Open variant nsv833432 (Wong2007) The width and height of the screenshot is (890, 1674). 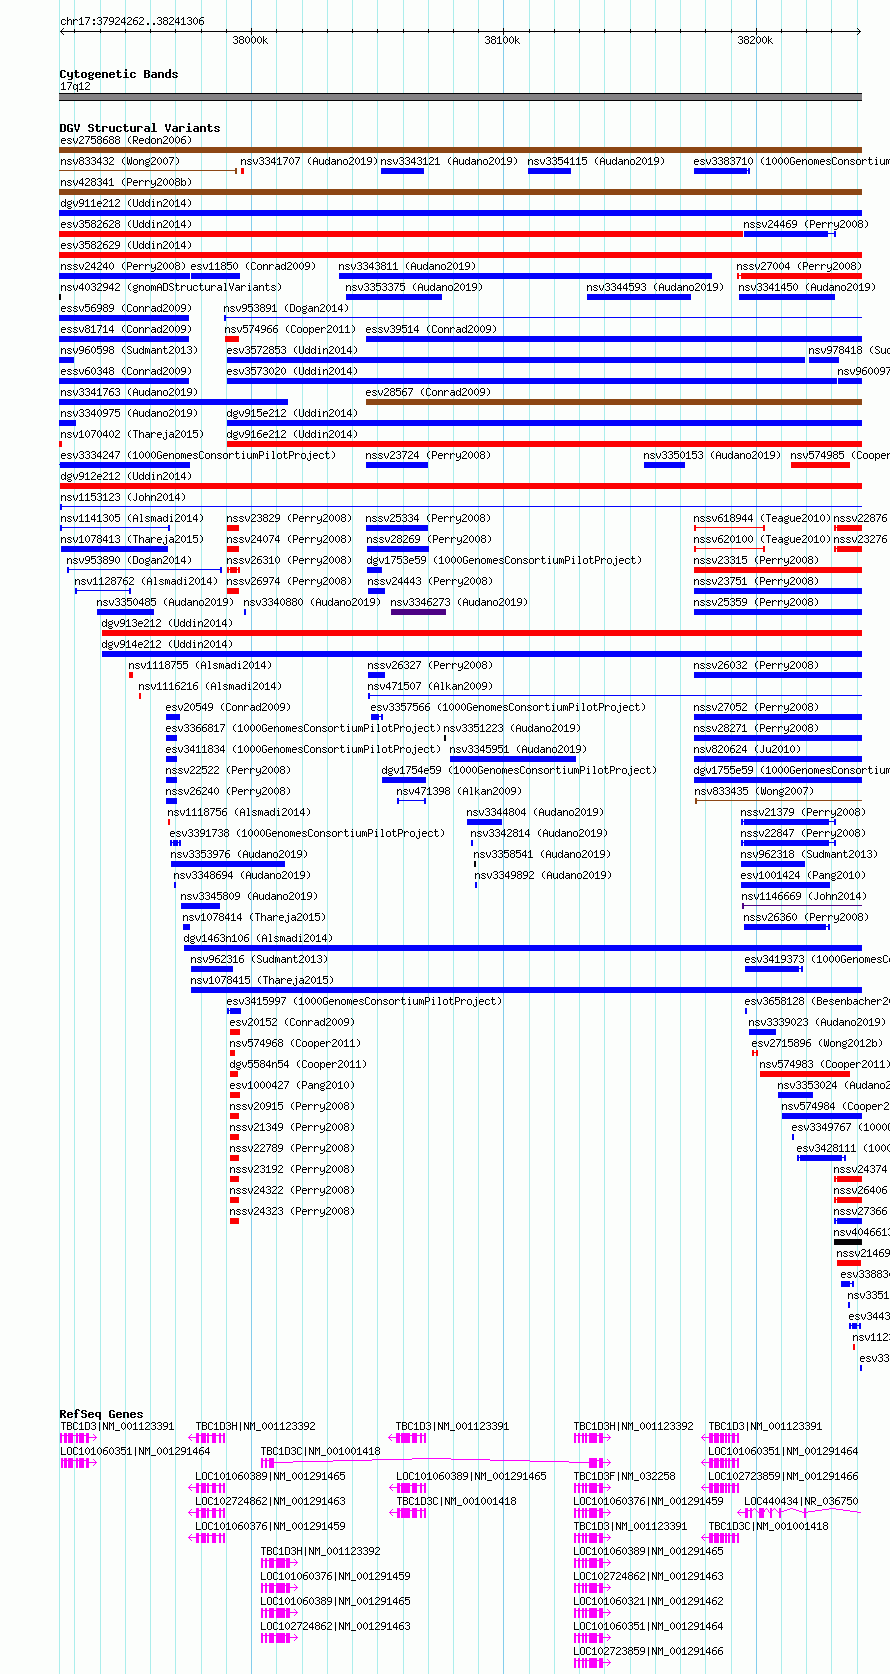click(120, 161)
